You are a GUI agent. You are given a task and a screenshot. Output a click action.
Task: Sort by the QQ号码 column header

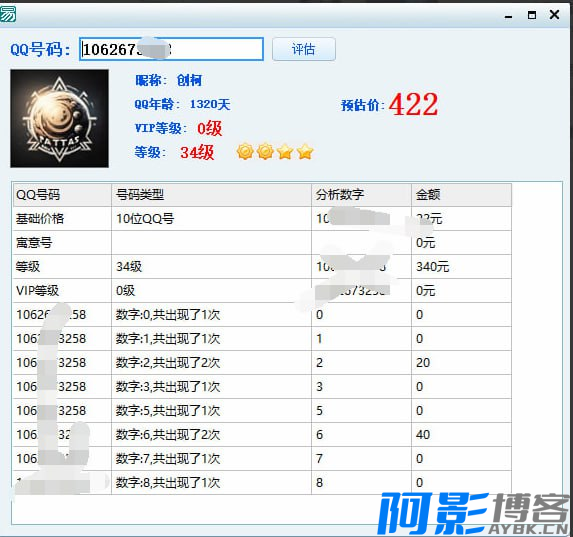[62, 195]
